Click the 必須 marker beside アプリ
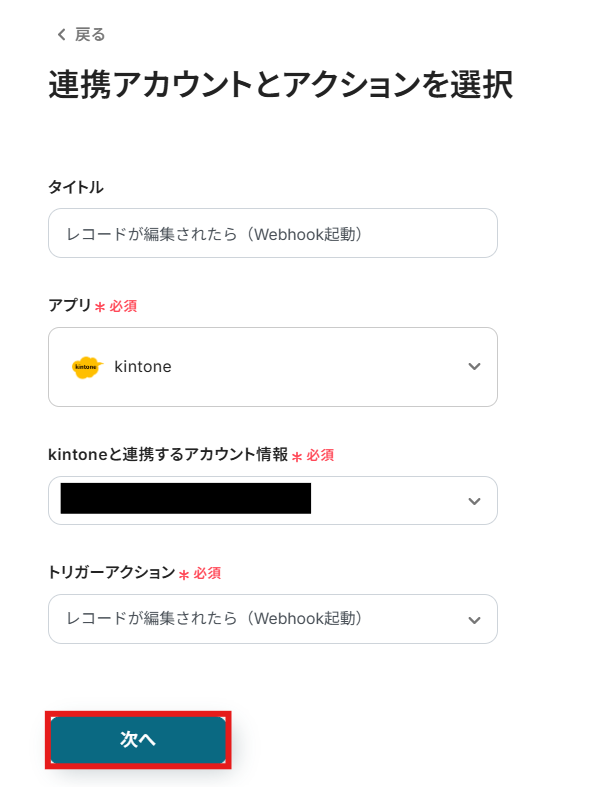Screen dimensions: 601x787 tap(123, 306)
